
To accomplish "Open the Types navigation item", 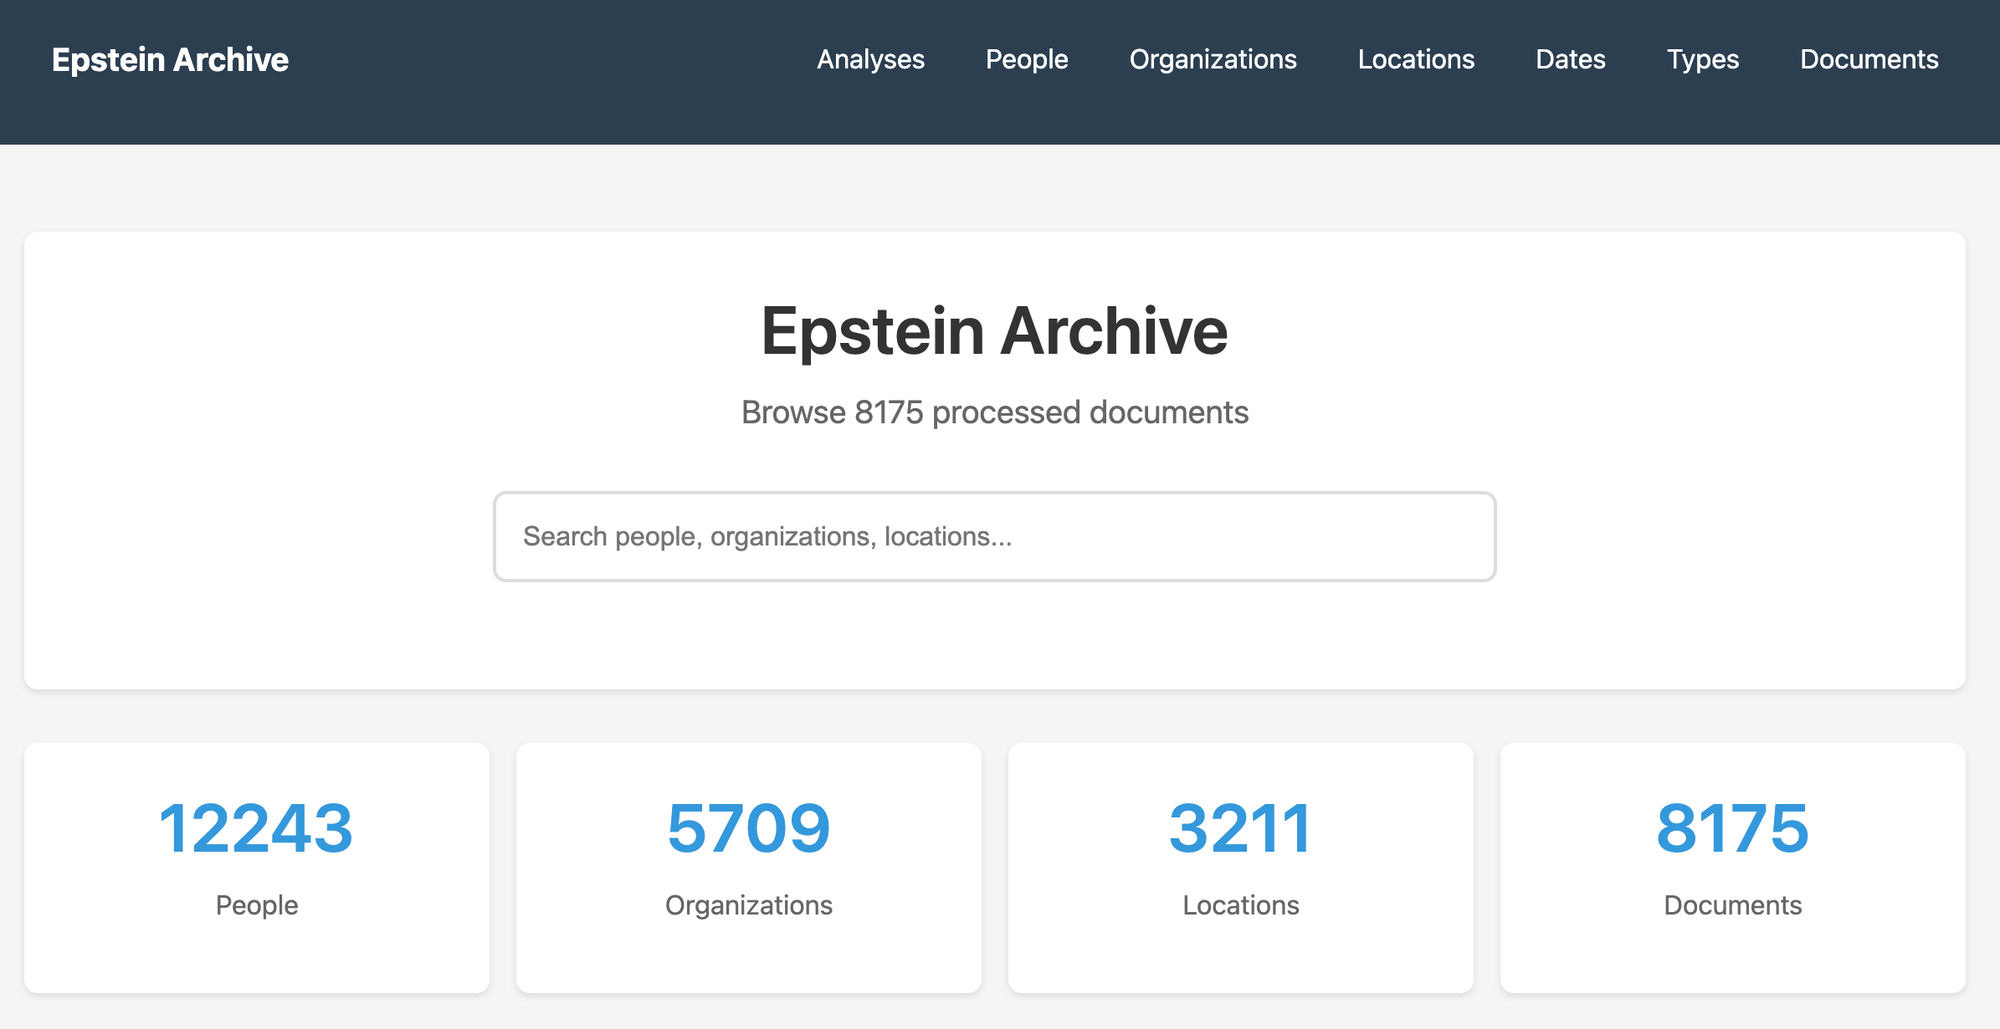I will (x=1702, y=60).
